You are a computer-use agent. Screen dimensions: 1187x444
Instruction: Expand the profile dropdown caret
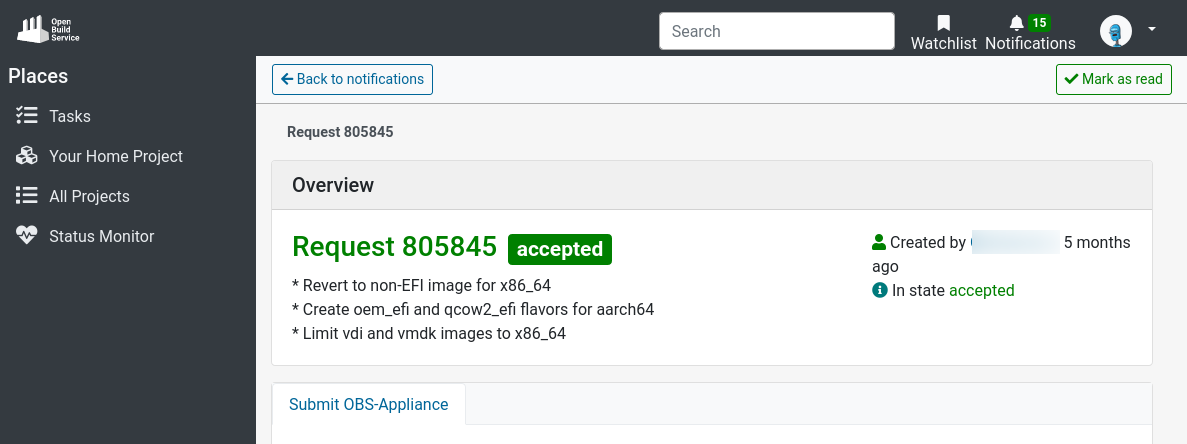[x=1152, y=30]
